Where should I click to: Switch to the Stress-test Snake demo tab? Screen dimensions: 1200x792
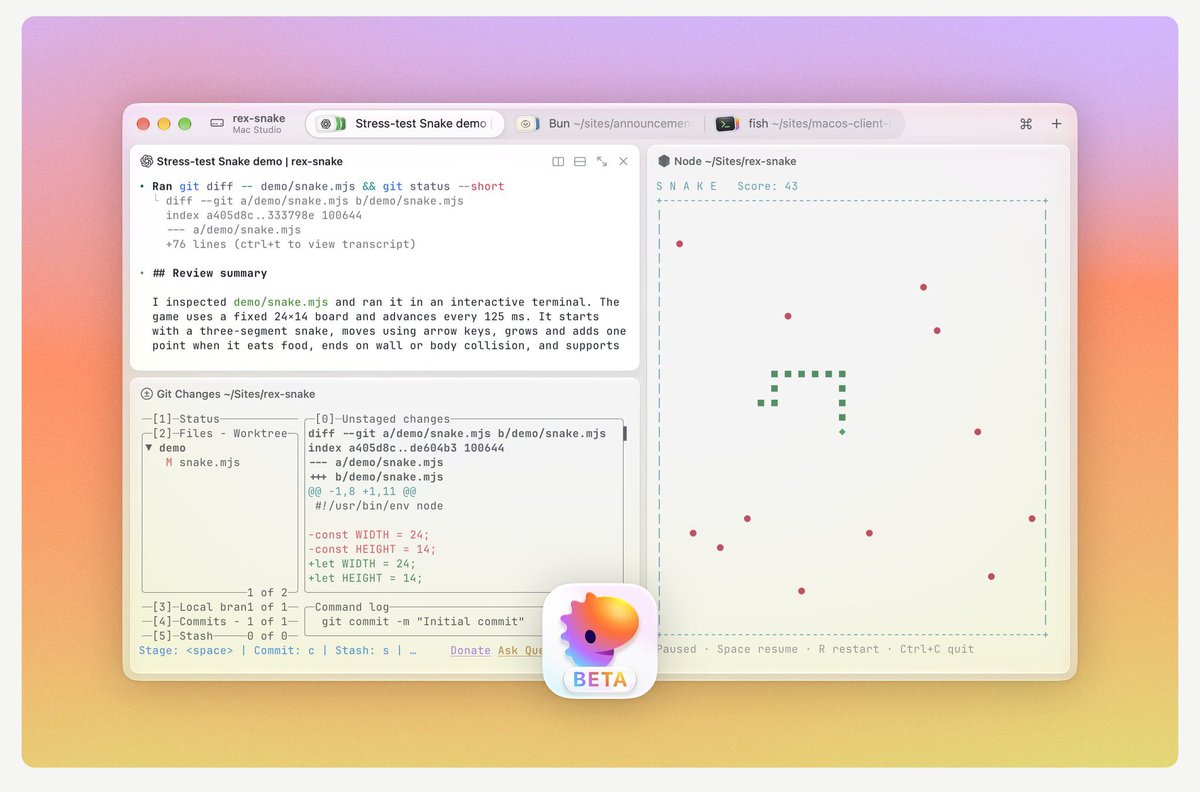click(404, 124)
